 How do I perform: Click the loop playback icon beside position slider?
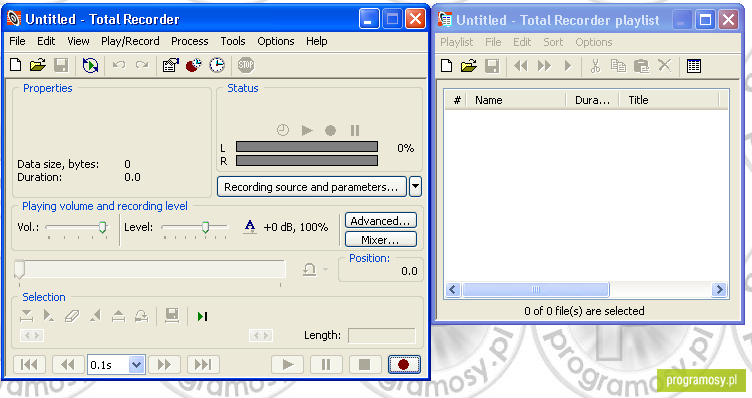tap(310, 270)
